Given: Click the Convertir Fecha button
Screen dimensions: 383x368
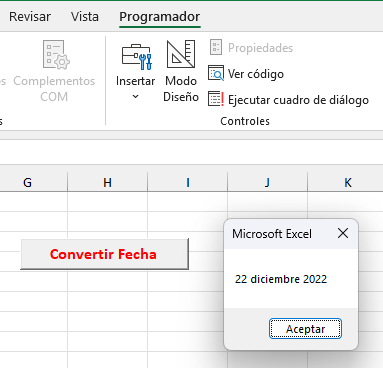Looking at the screenshot, I should 104,254.
